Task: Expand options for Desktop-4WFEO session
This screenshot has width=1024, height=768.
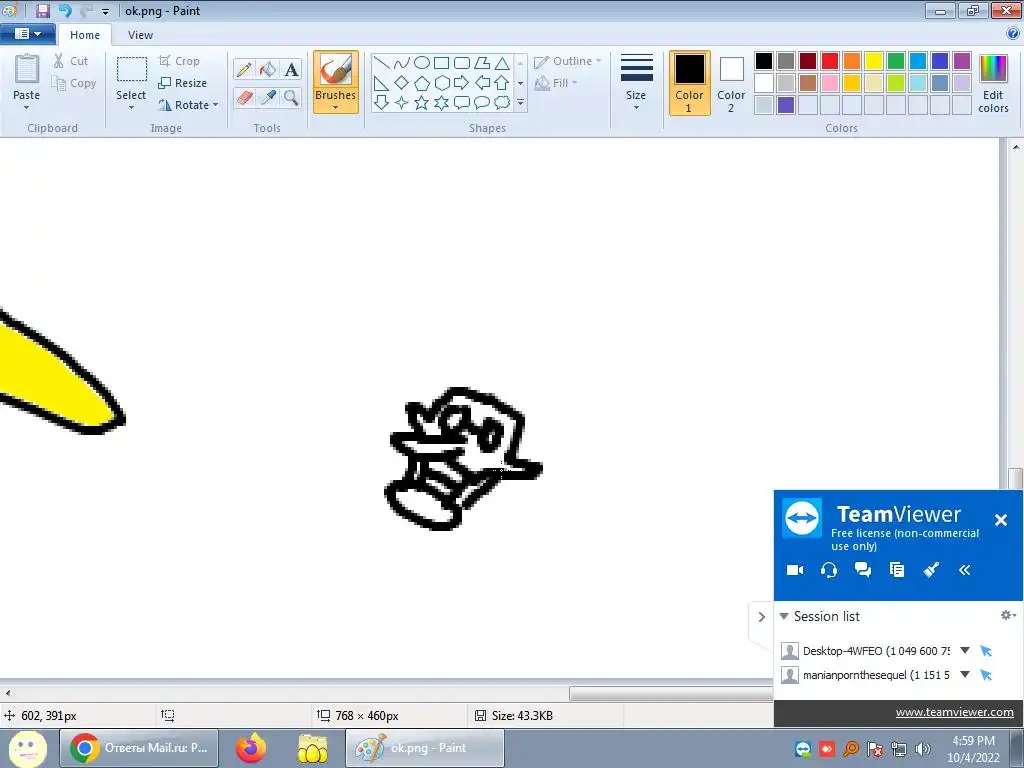Action: pos(965,650)
